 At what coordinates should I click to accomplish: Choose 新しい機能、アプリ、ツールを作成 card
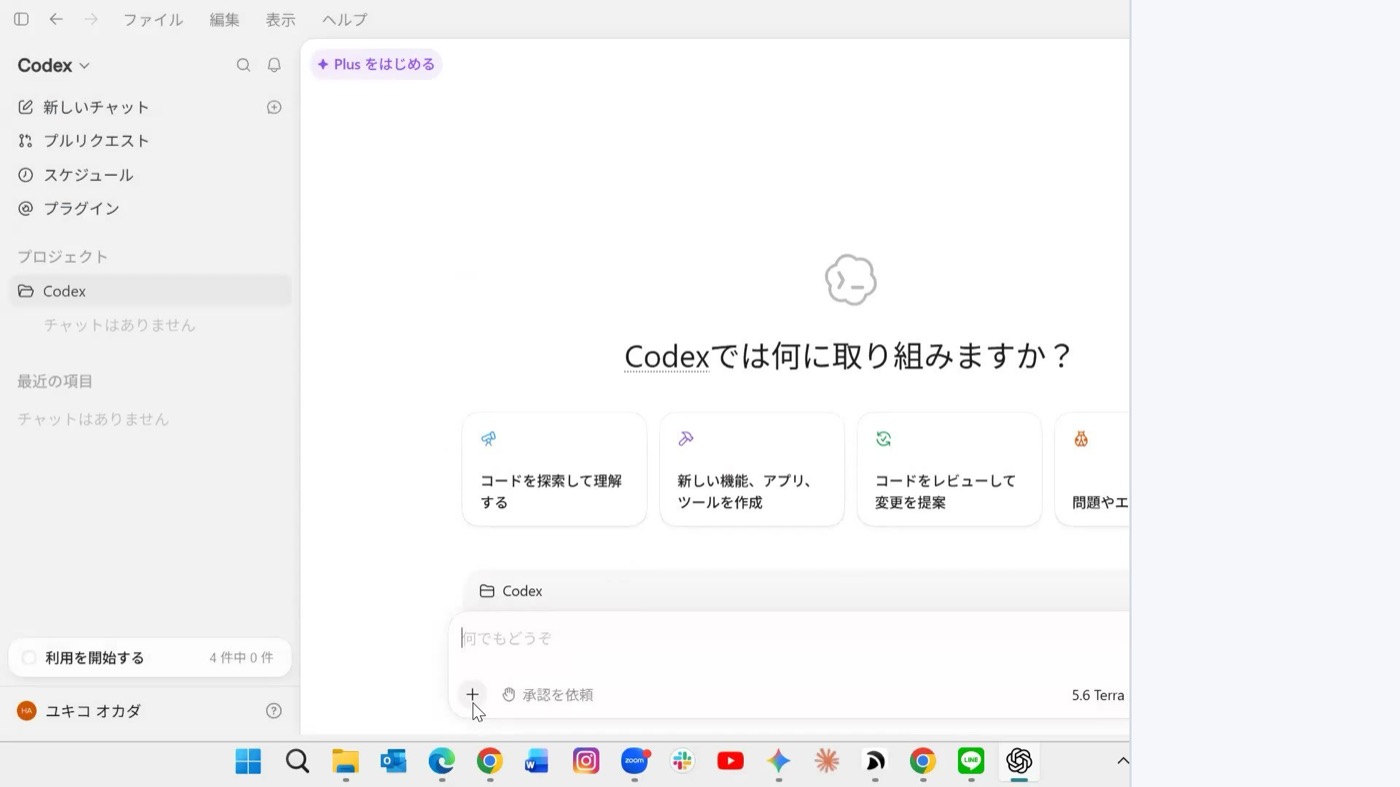pyautogui.click(x=752, y=469)
